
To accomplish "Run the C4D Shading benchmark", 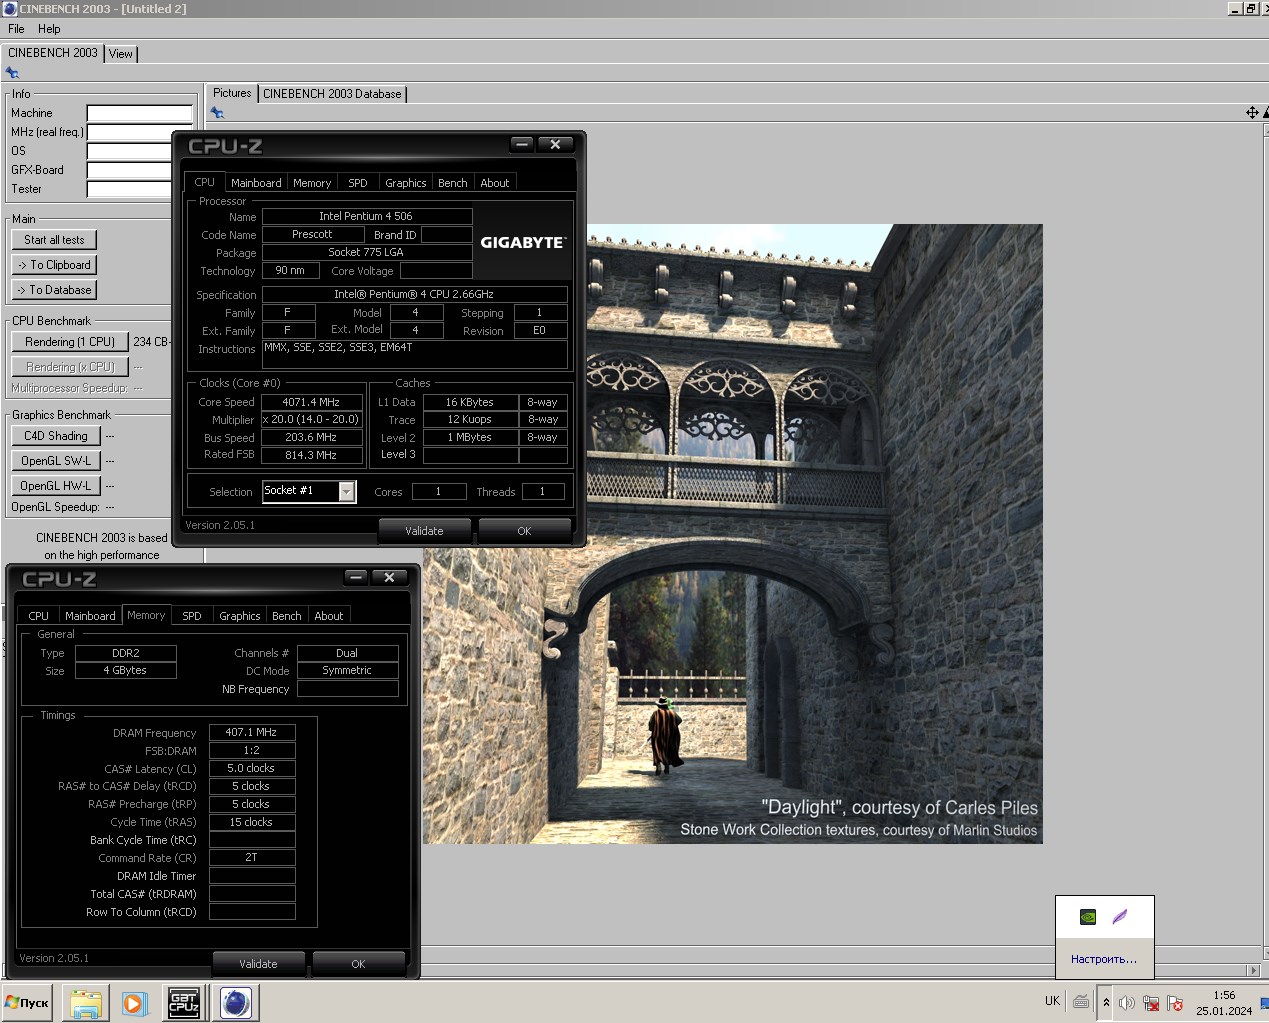I will point(56,436).
